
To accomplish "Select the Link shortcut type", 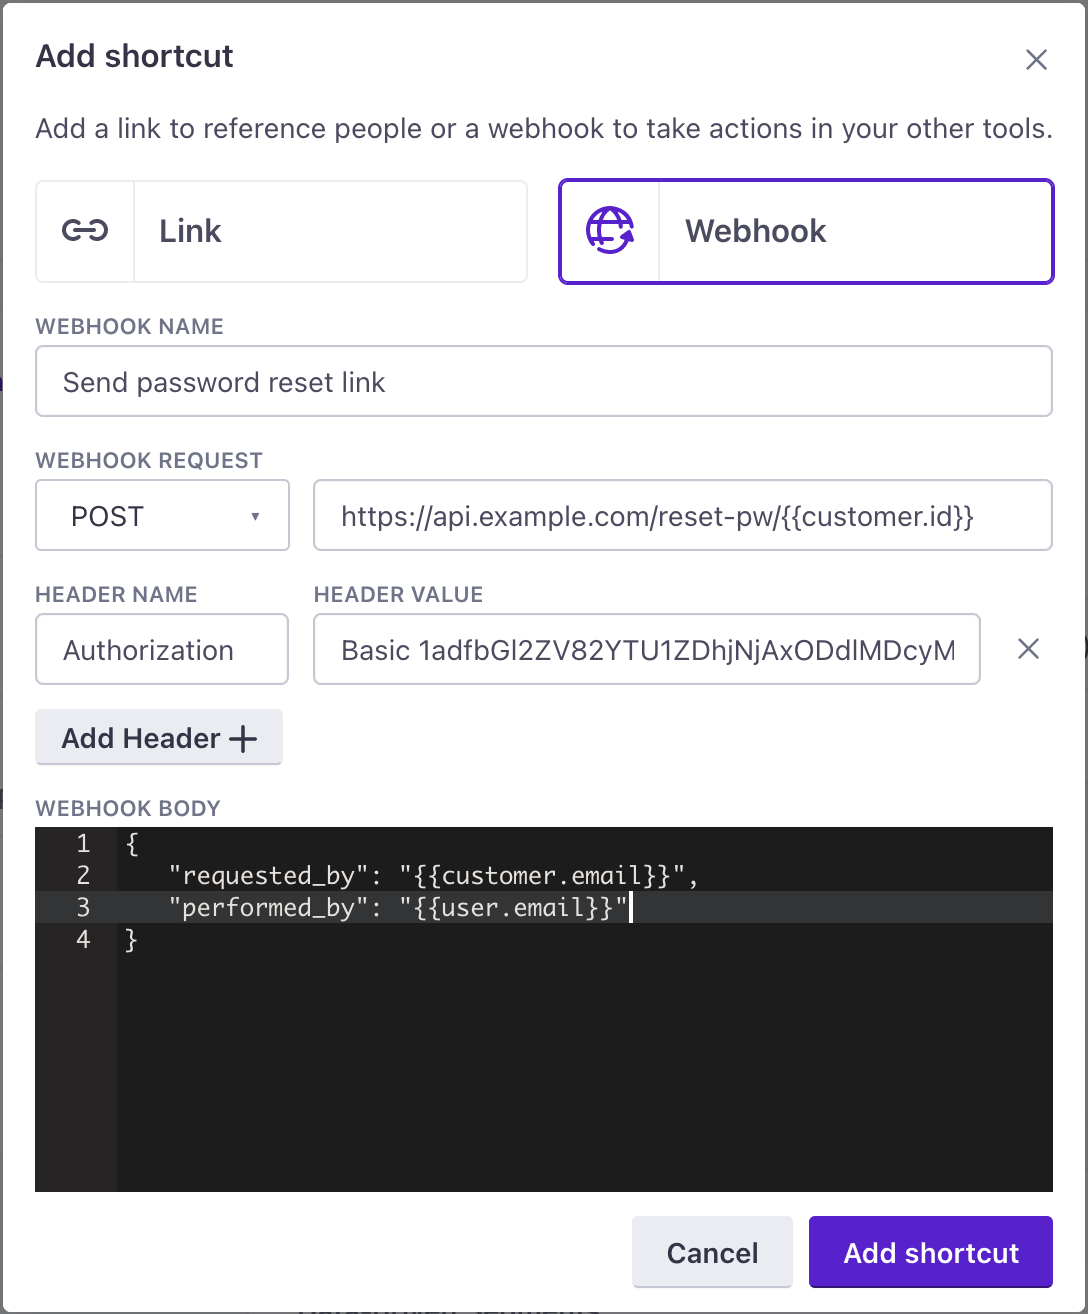I will pos(281,231).
